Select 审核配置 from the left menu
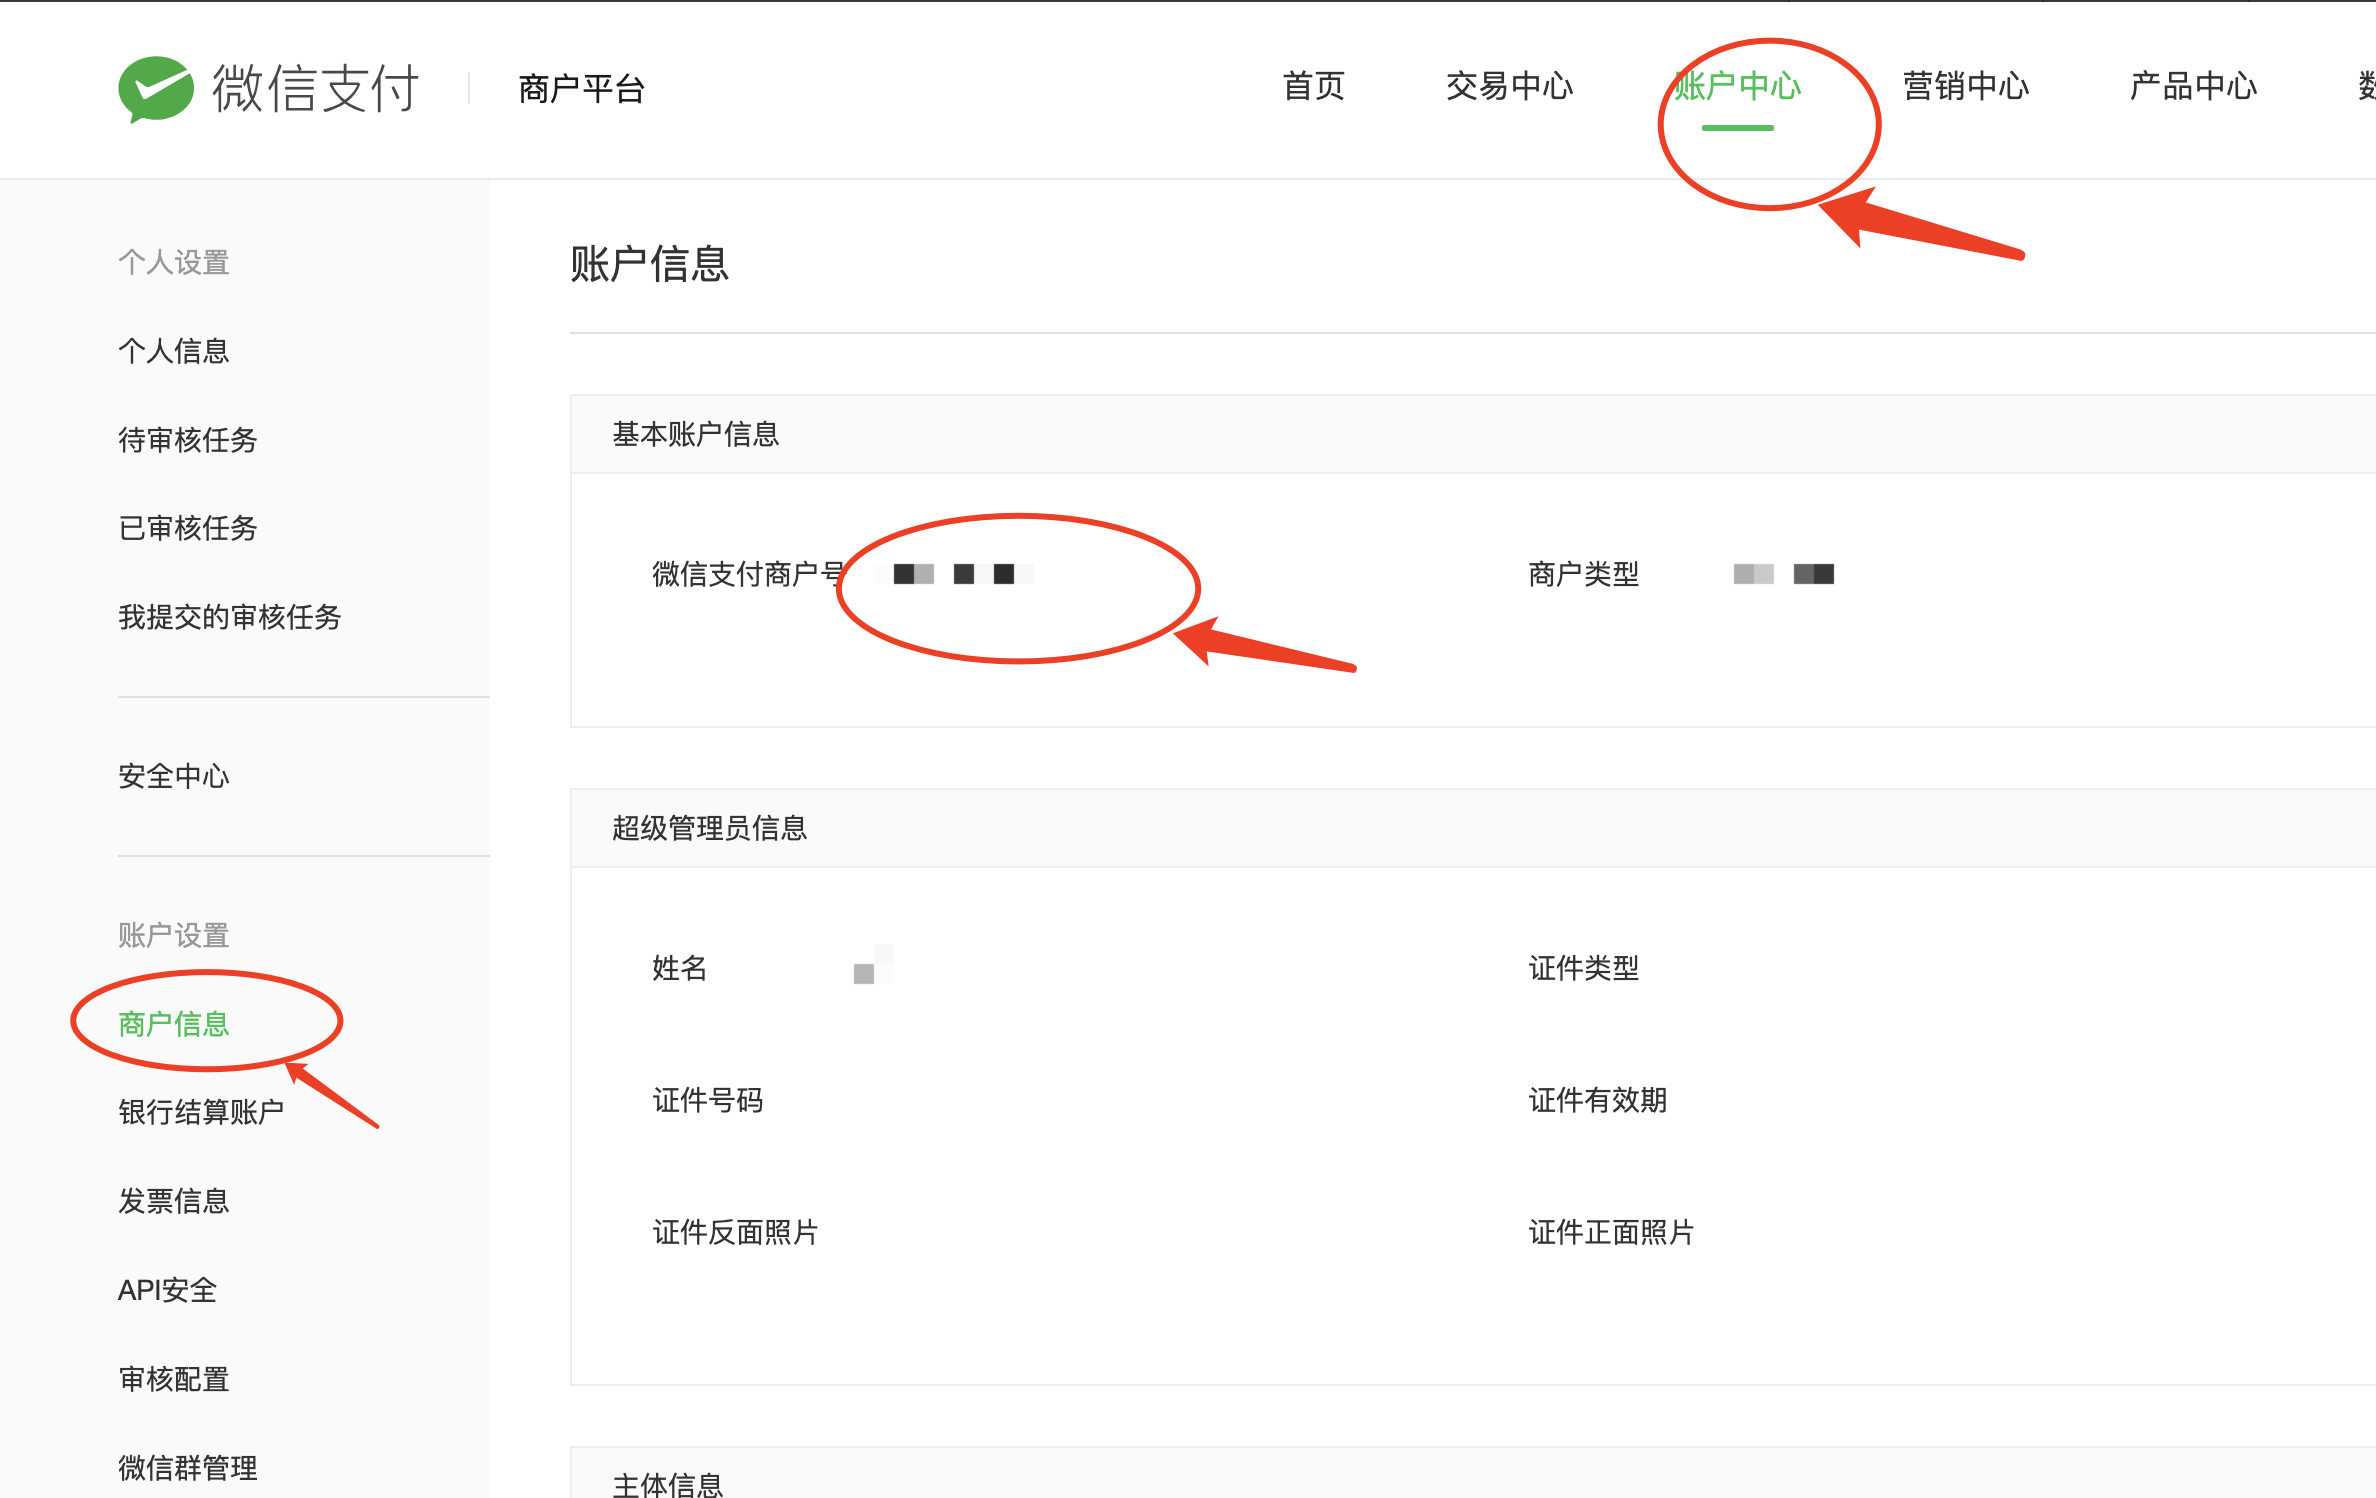Screen dimensions: 2376x1498 [x=174, y=1379]
